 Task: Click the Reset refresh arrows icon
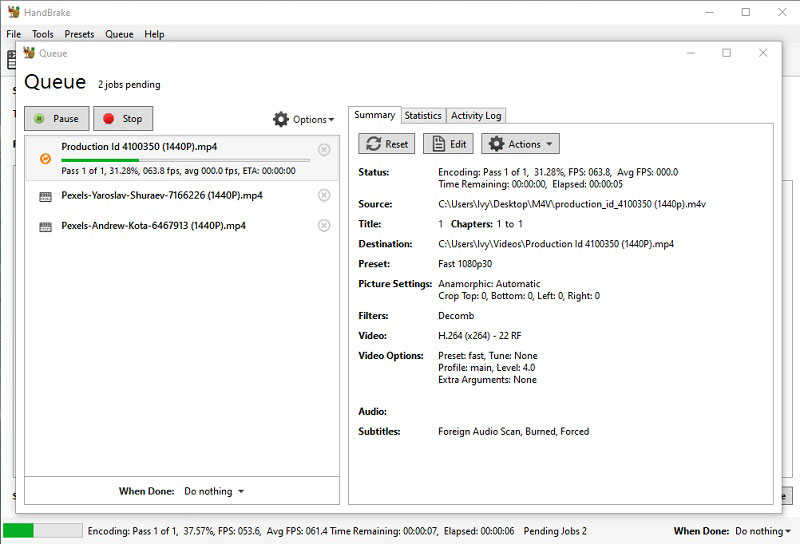[373, 144]
